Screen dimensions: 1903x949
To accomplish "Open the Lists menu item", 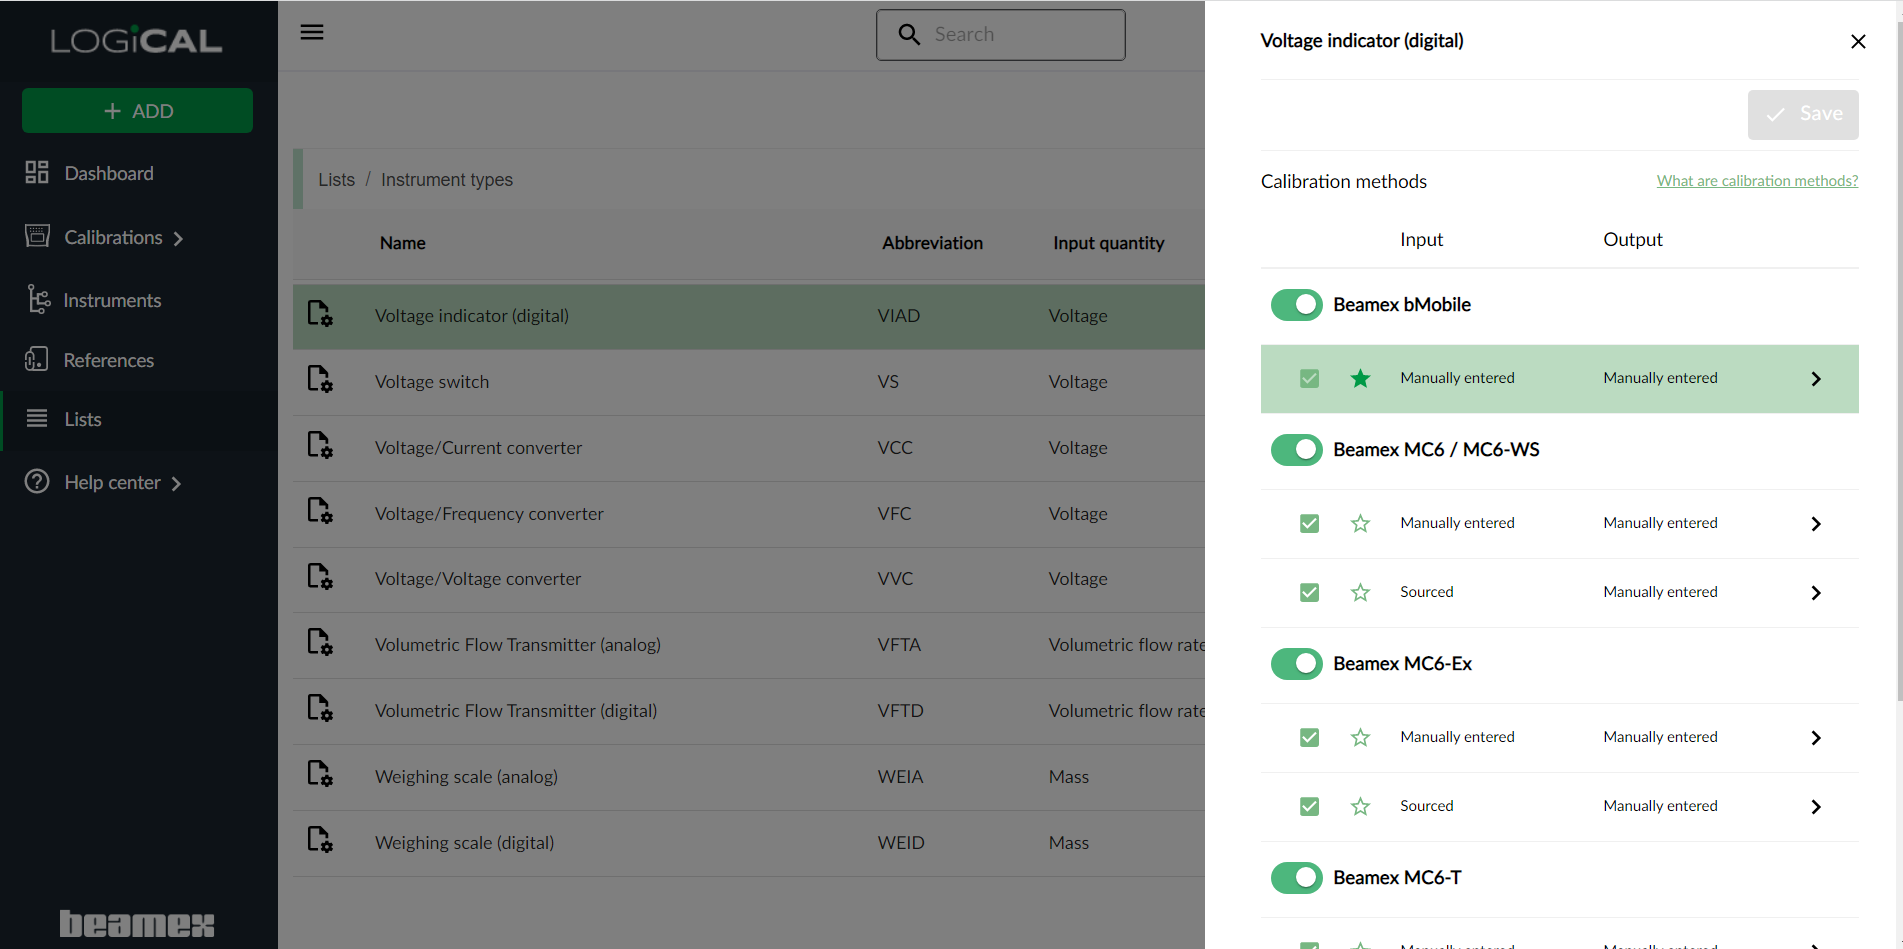I will [x=82, y=419].
